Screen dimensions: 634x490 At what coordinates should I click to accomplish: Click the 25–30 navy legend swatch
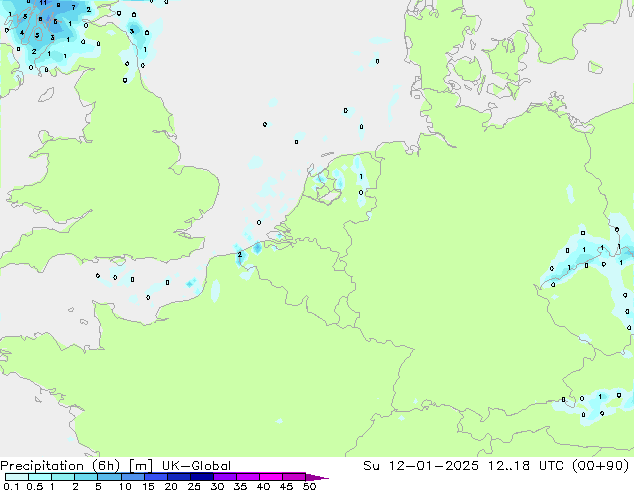(x=202, y=477)
